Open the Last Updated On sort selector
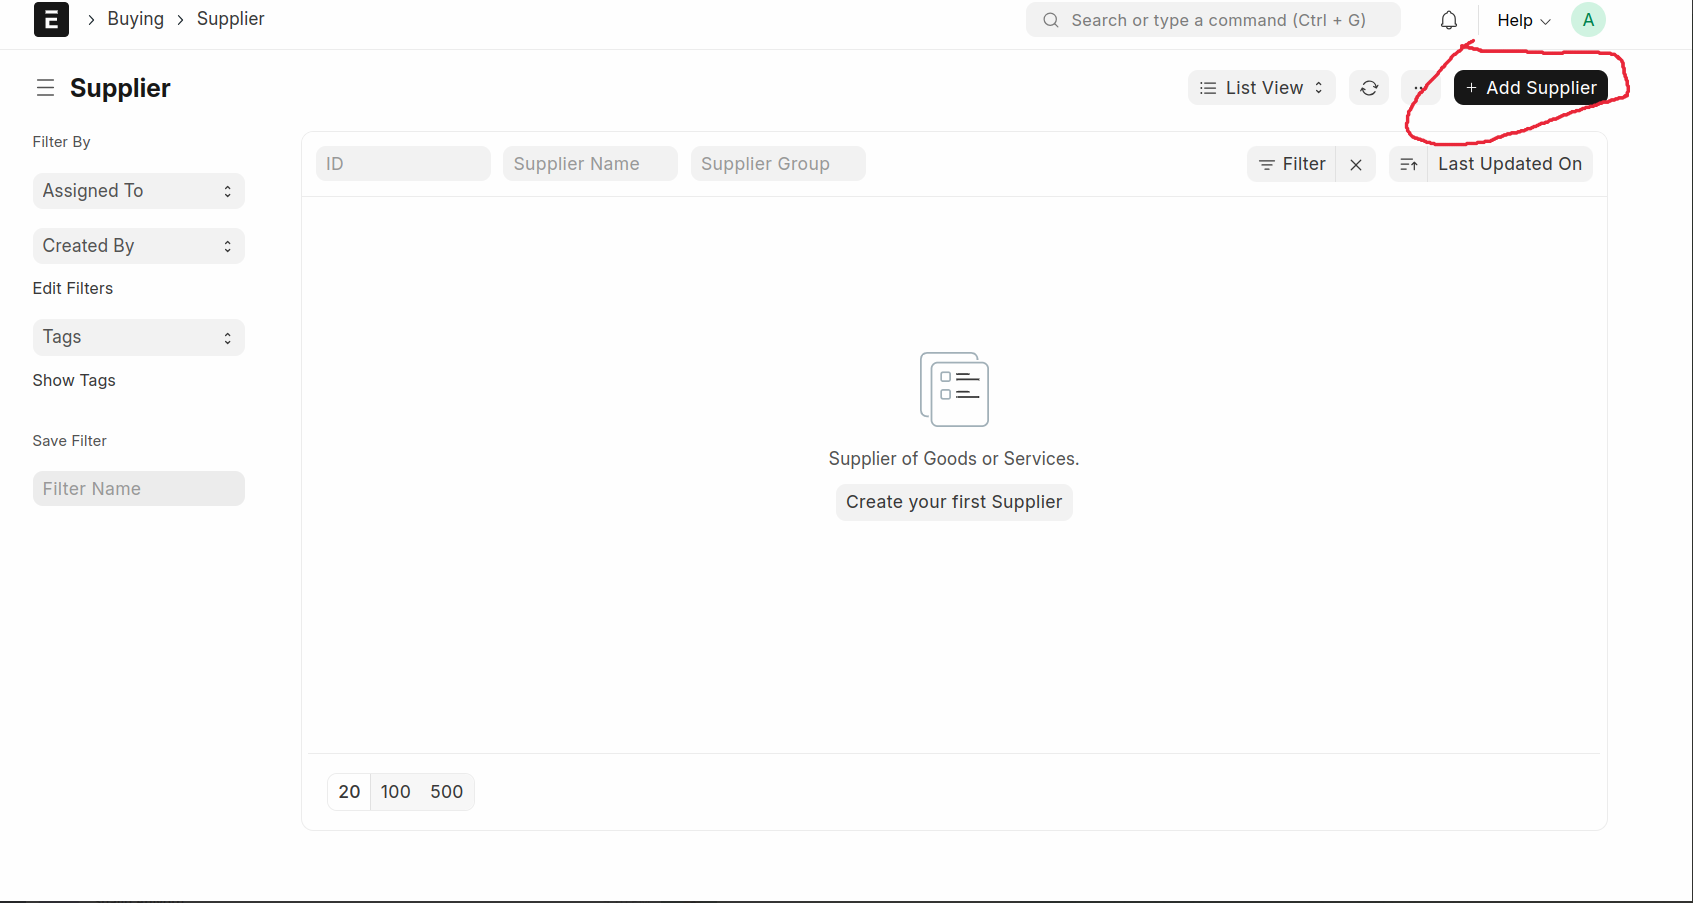 click(1509, 164)
